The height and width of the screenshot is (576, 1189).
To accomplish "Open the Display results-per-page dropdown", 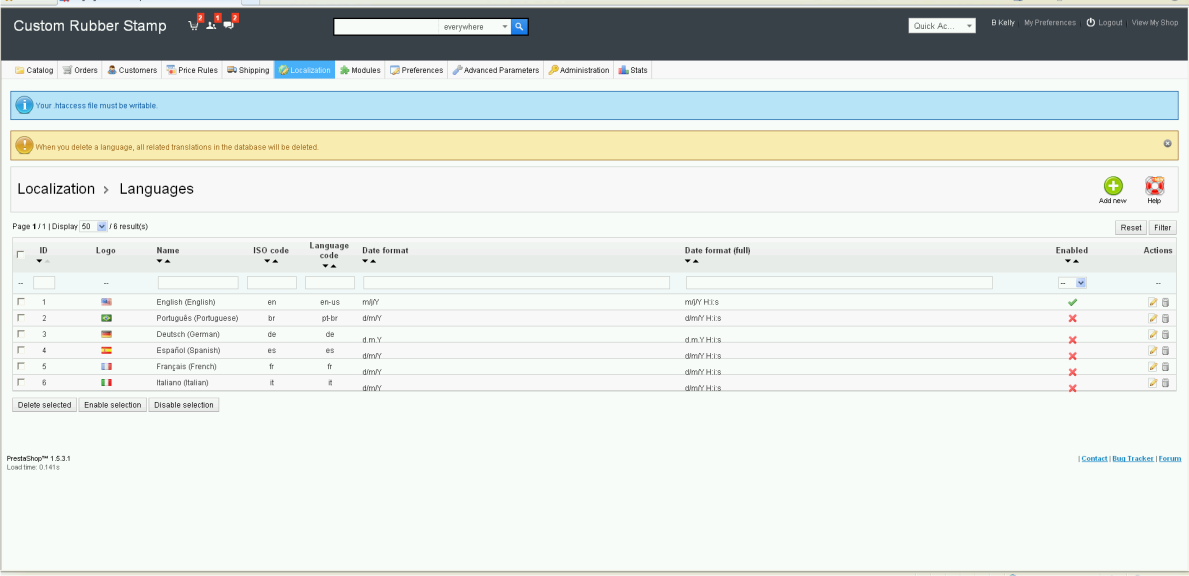I will coord(93,226).
